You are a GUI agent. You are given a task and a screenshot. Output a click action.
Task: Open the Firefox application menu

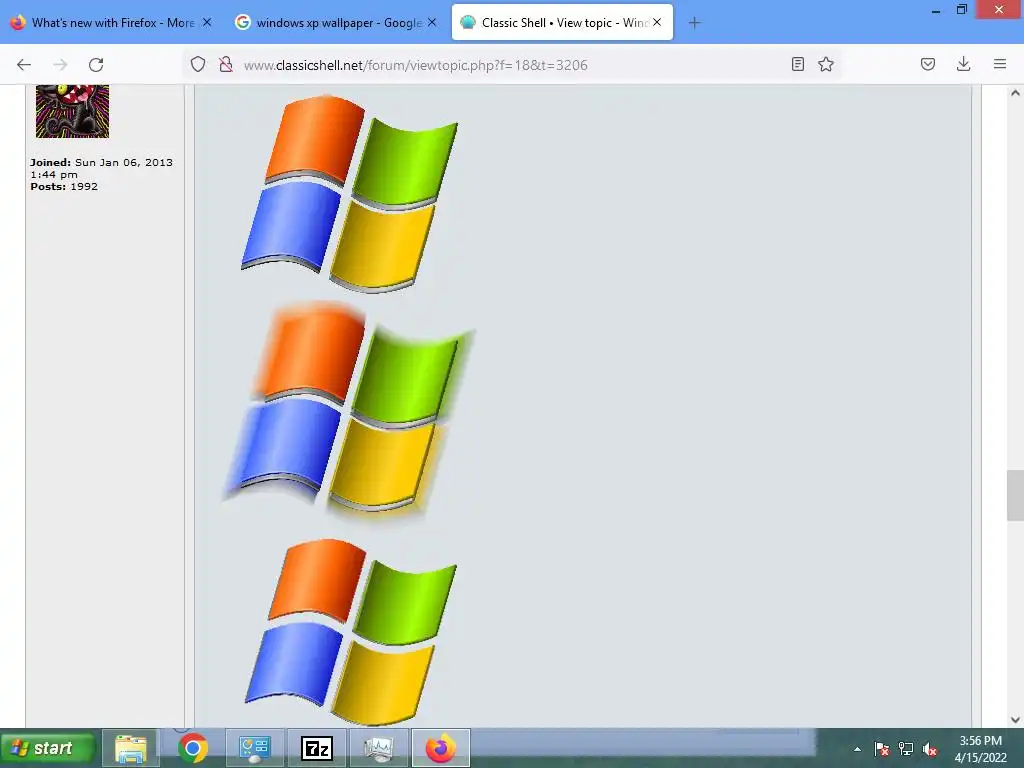point(1000,64)
